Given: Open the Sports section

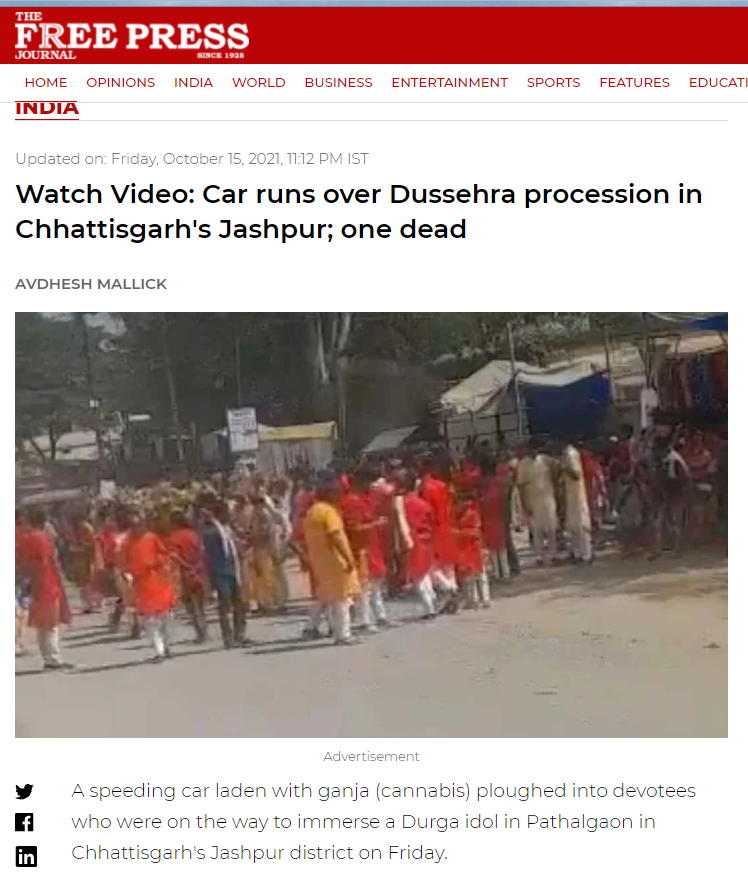Looking at the screenshot, I should [553, 82].
